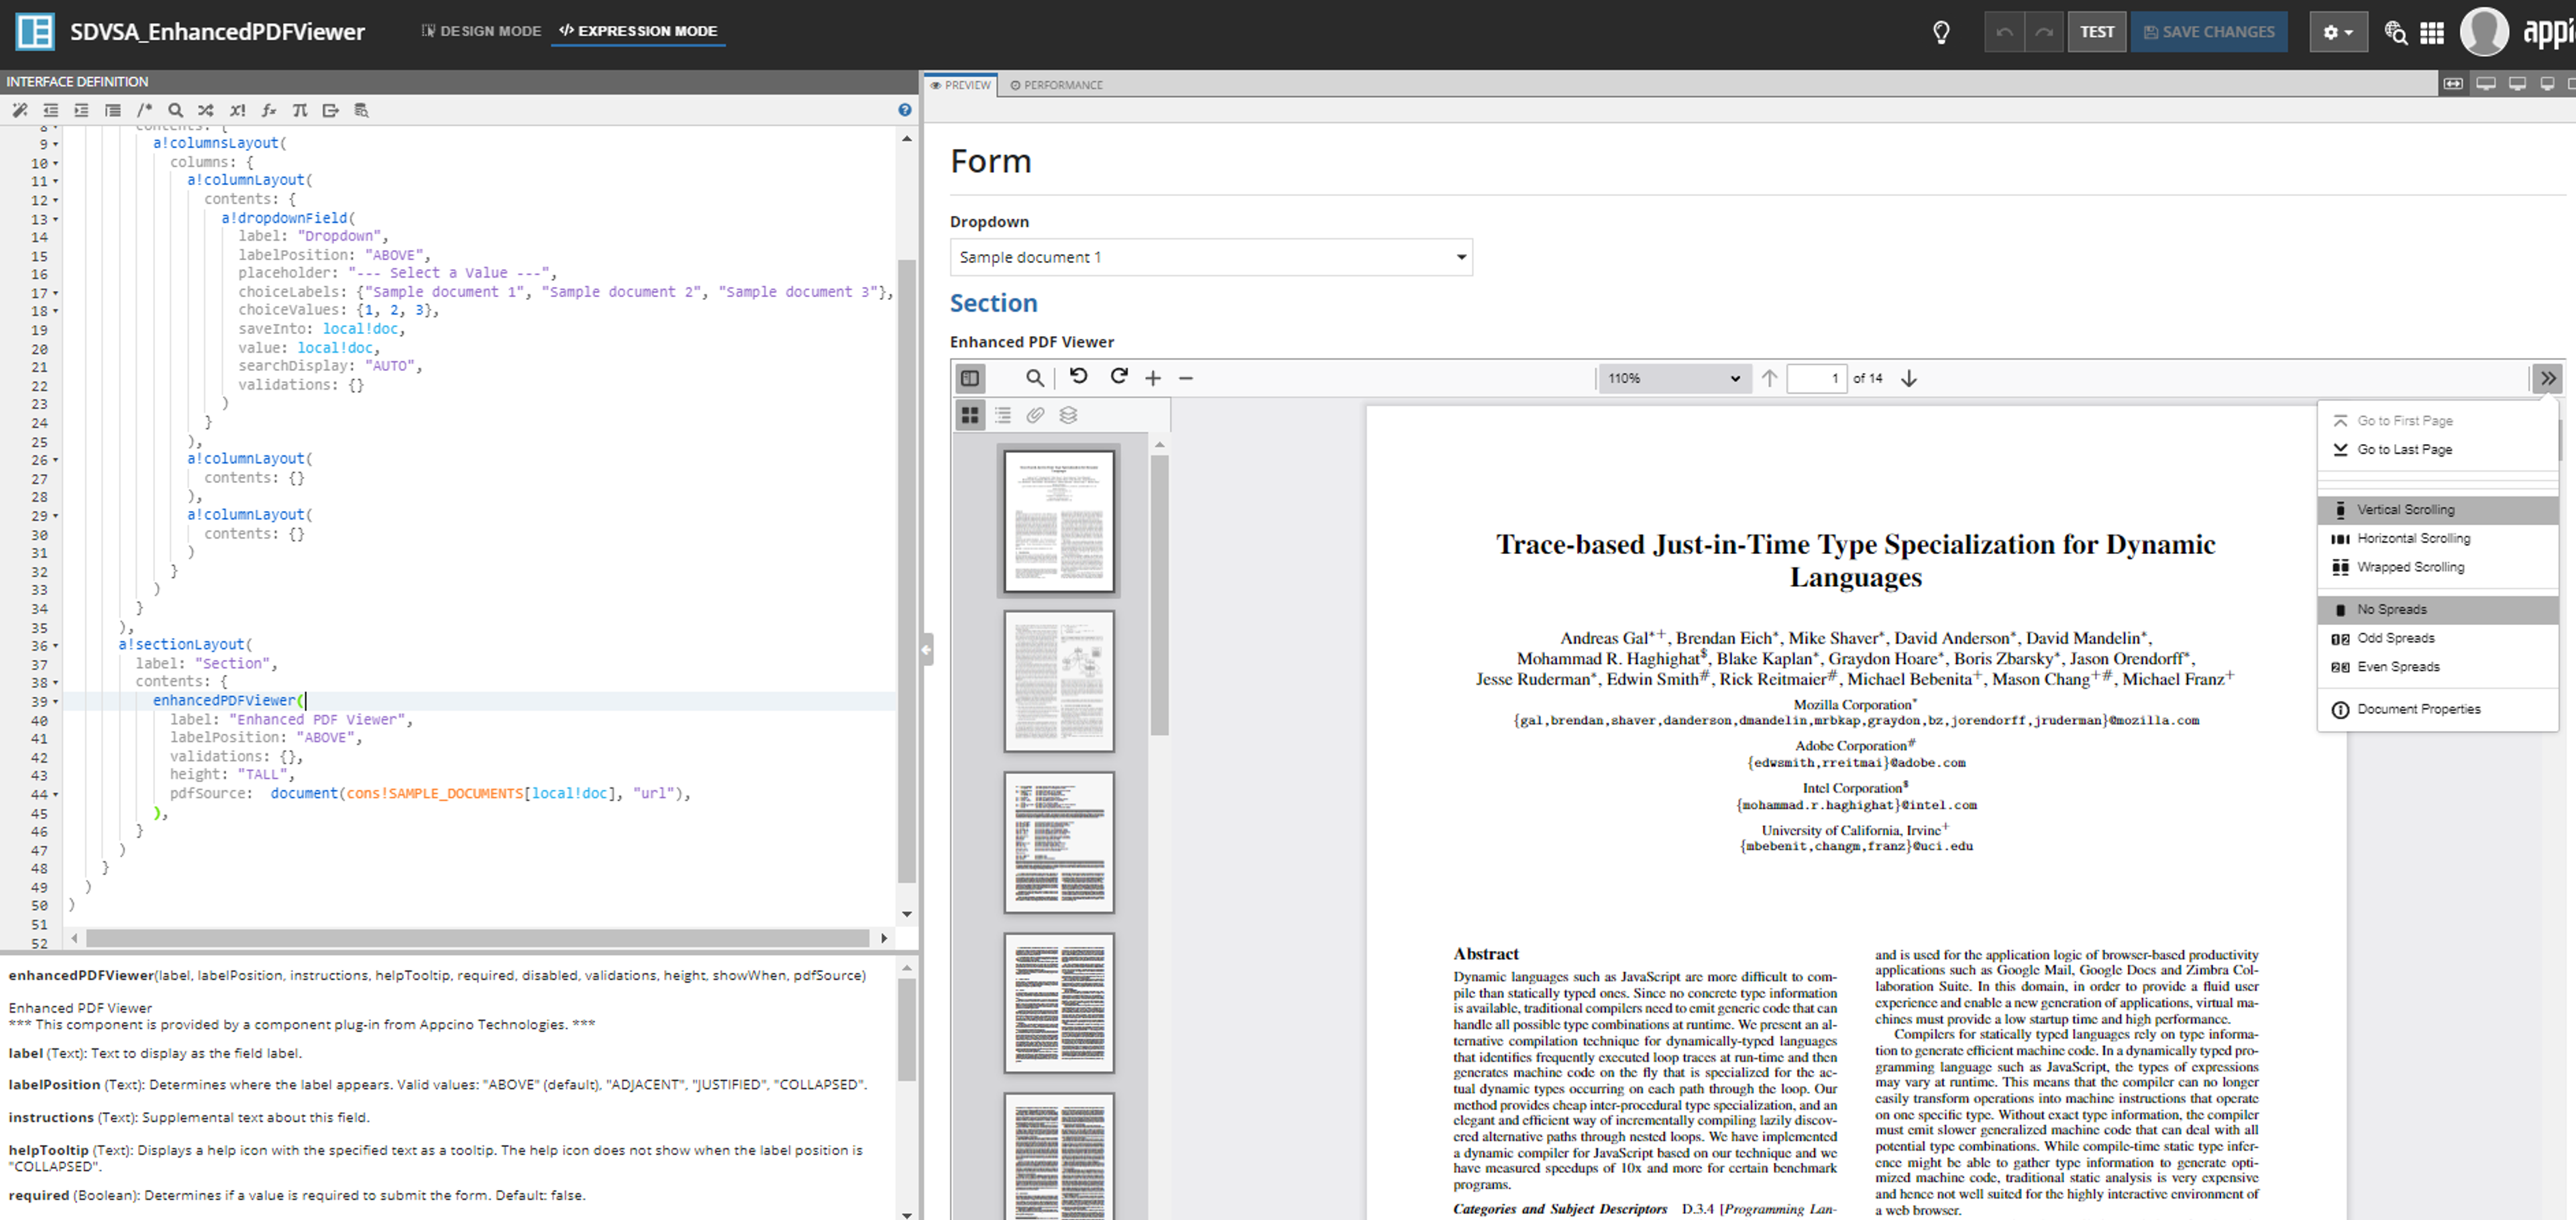The image size is (2576, 1220).
Task: Click the shuffle arrows editor icon
Action: pos(205,110)
